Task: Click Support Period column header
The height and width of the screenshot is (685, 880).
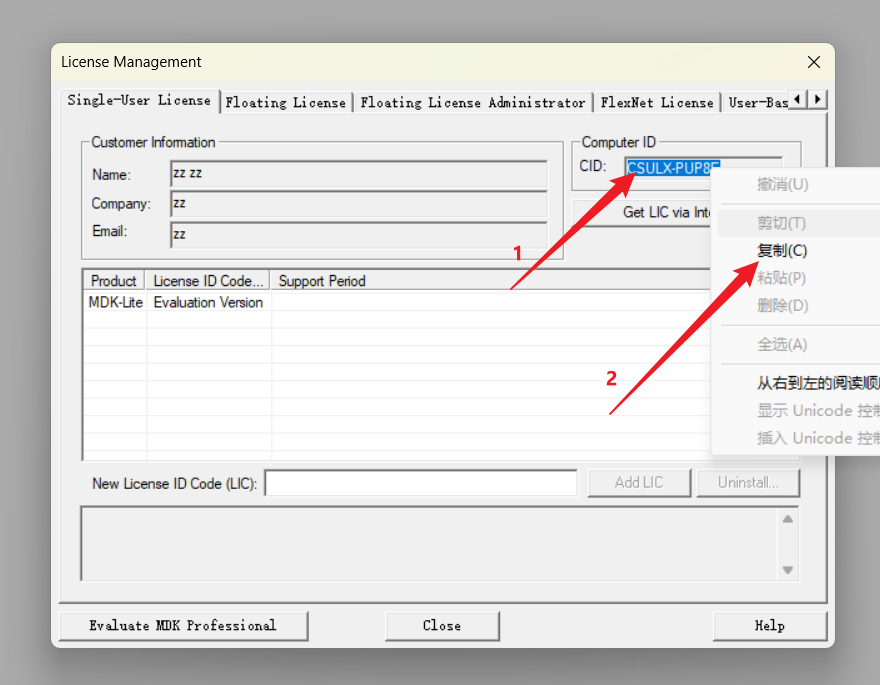Action: [491, 281]
